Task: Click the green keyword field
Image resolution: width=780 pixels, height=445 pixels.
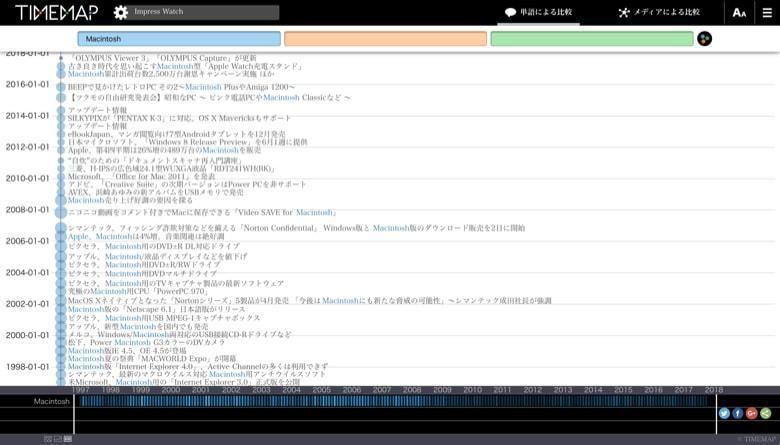Action: (x=592, y=39)
